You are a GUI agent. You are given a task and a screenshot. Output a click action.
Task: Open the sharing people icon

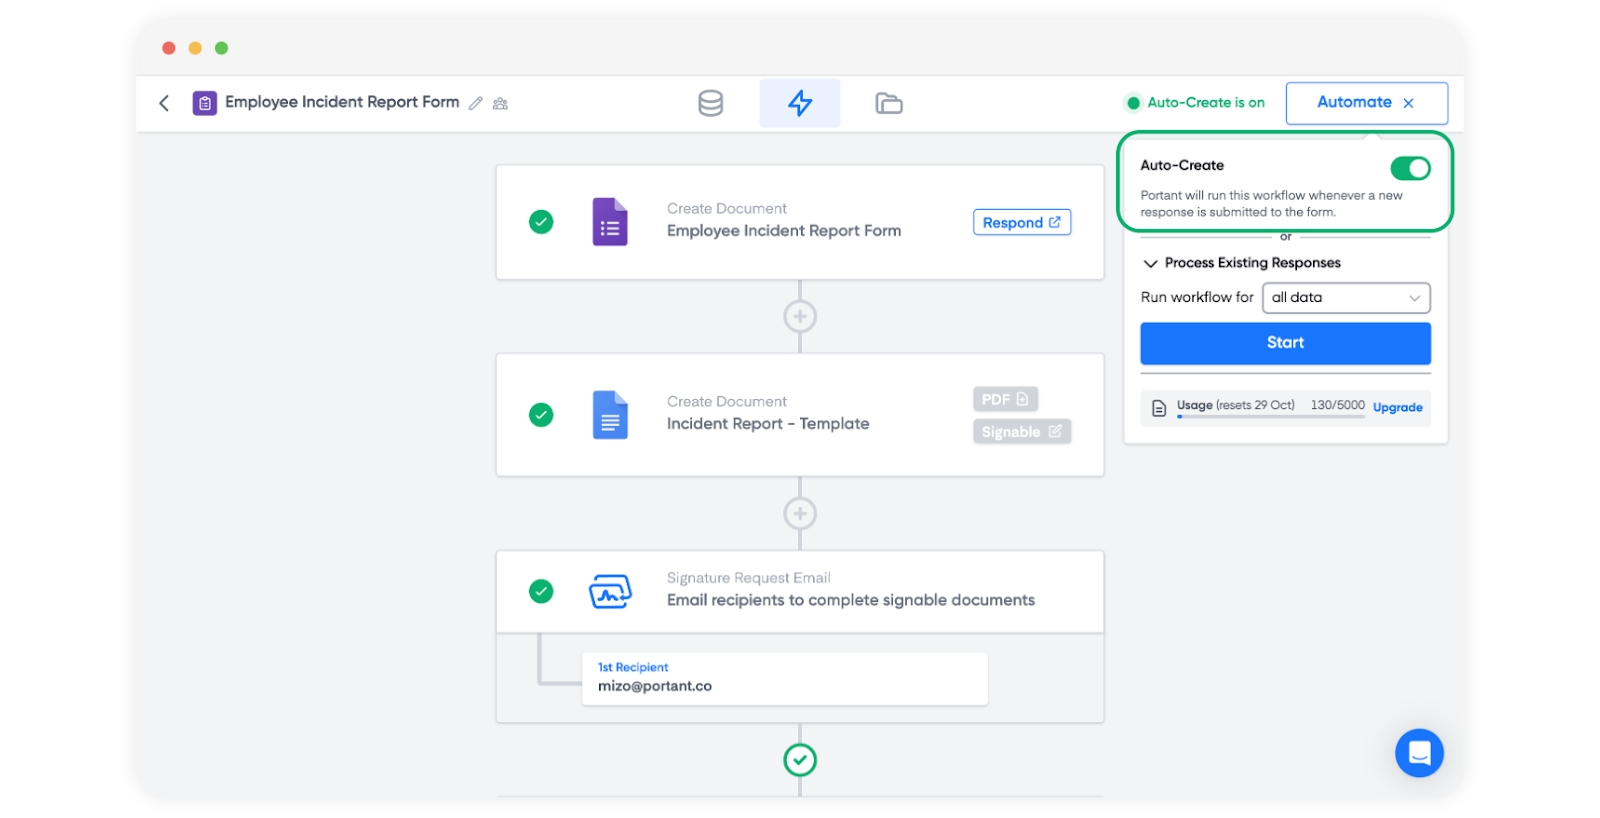[x=500, y=103]
